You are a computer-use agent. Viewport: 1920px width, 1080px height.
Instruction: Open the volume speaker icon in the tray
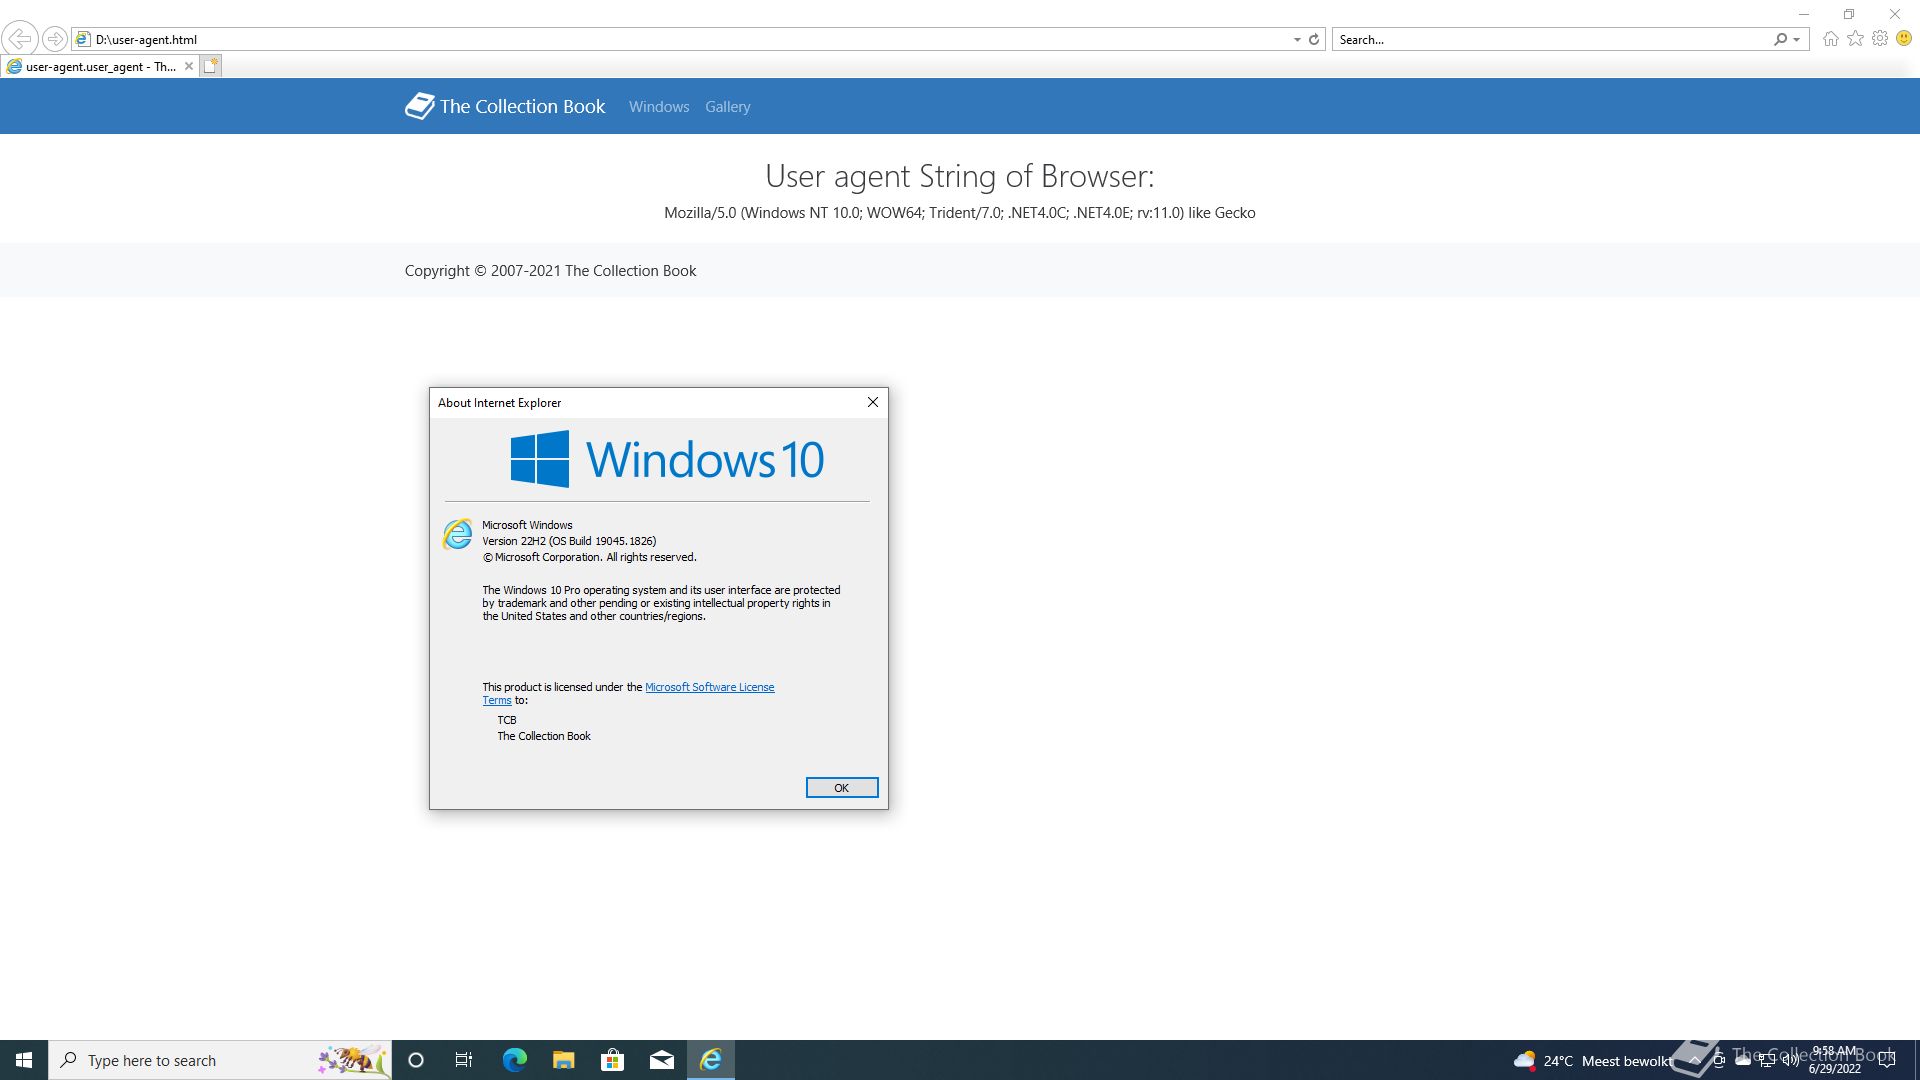click(1790, 1060)
